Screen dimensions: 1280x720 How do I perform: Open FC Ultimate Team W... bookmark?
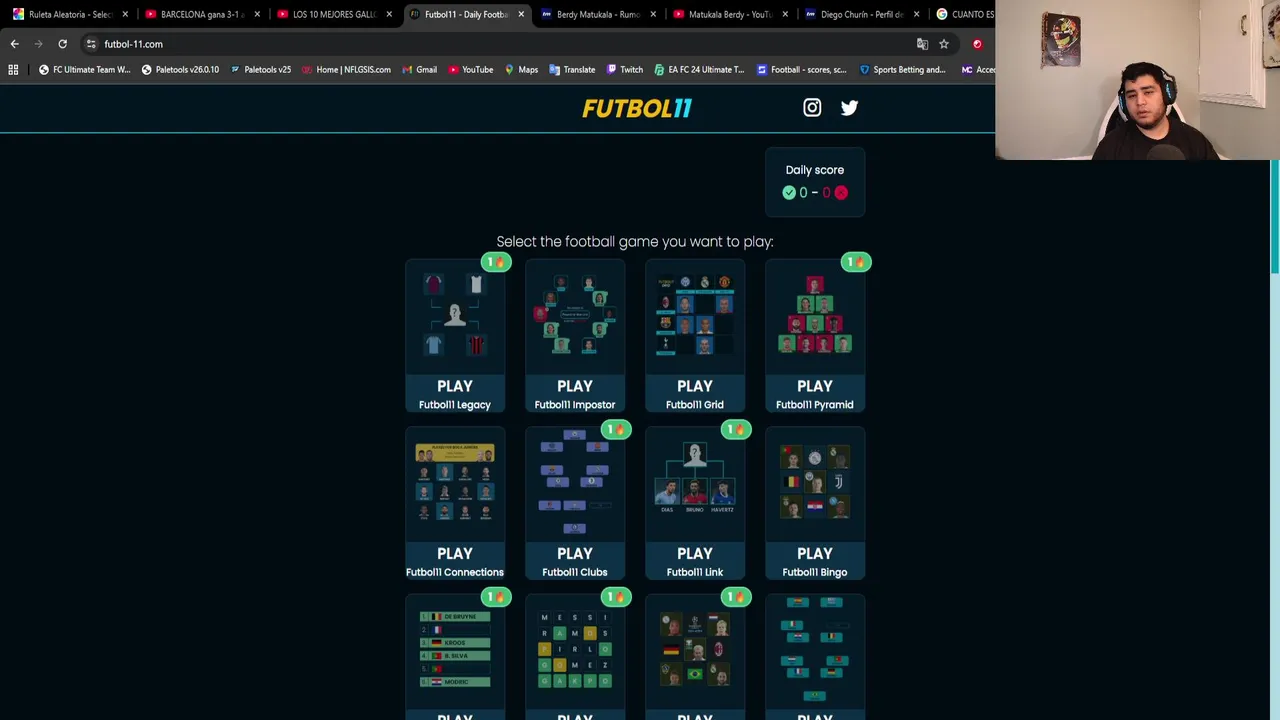click(84, 70)
